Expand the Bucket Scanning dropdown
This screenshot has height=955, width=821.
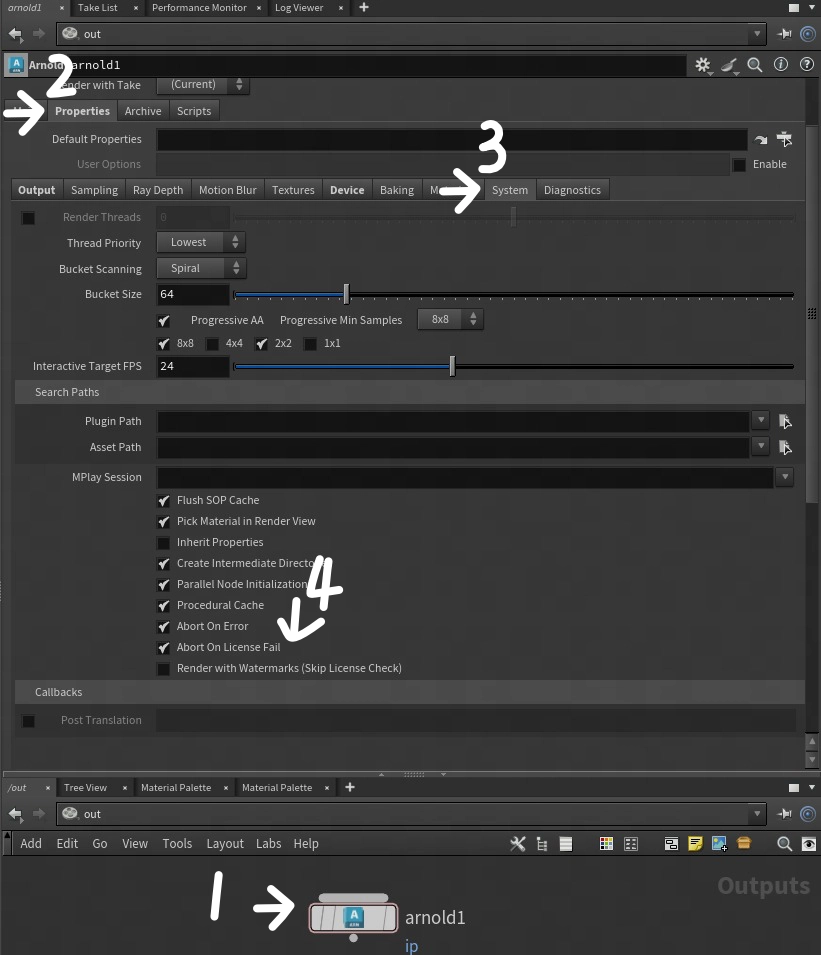tap(201, 269)
